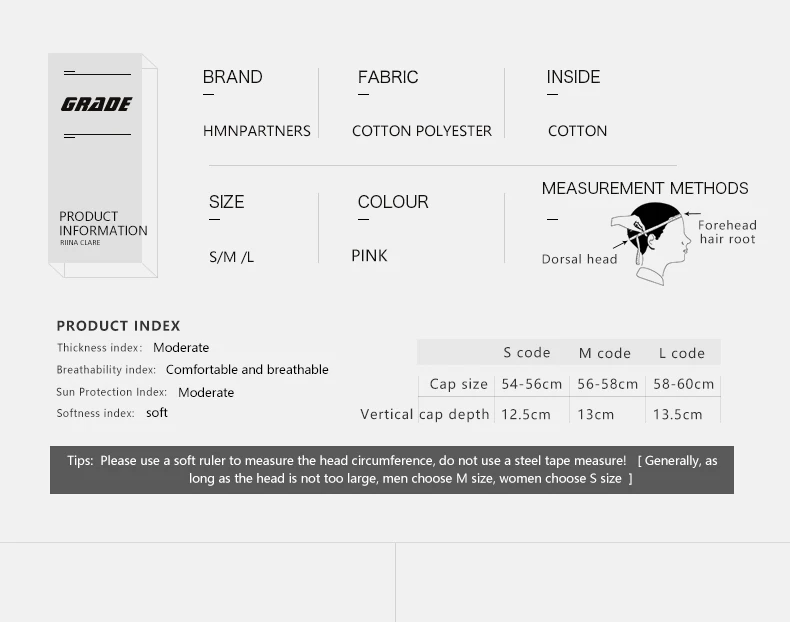The width and height of the screenshot is (790, 622).
Task: Click the INSIDE heading
Action: 573,77
